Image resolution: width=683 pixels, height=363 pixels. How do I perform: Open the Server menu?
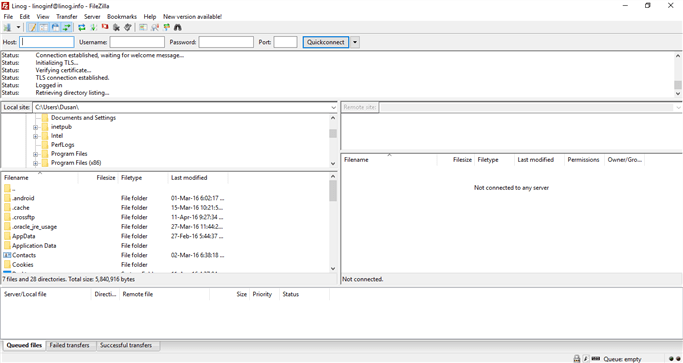click(92, 17)
